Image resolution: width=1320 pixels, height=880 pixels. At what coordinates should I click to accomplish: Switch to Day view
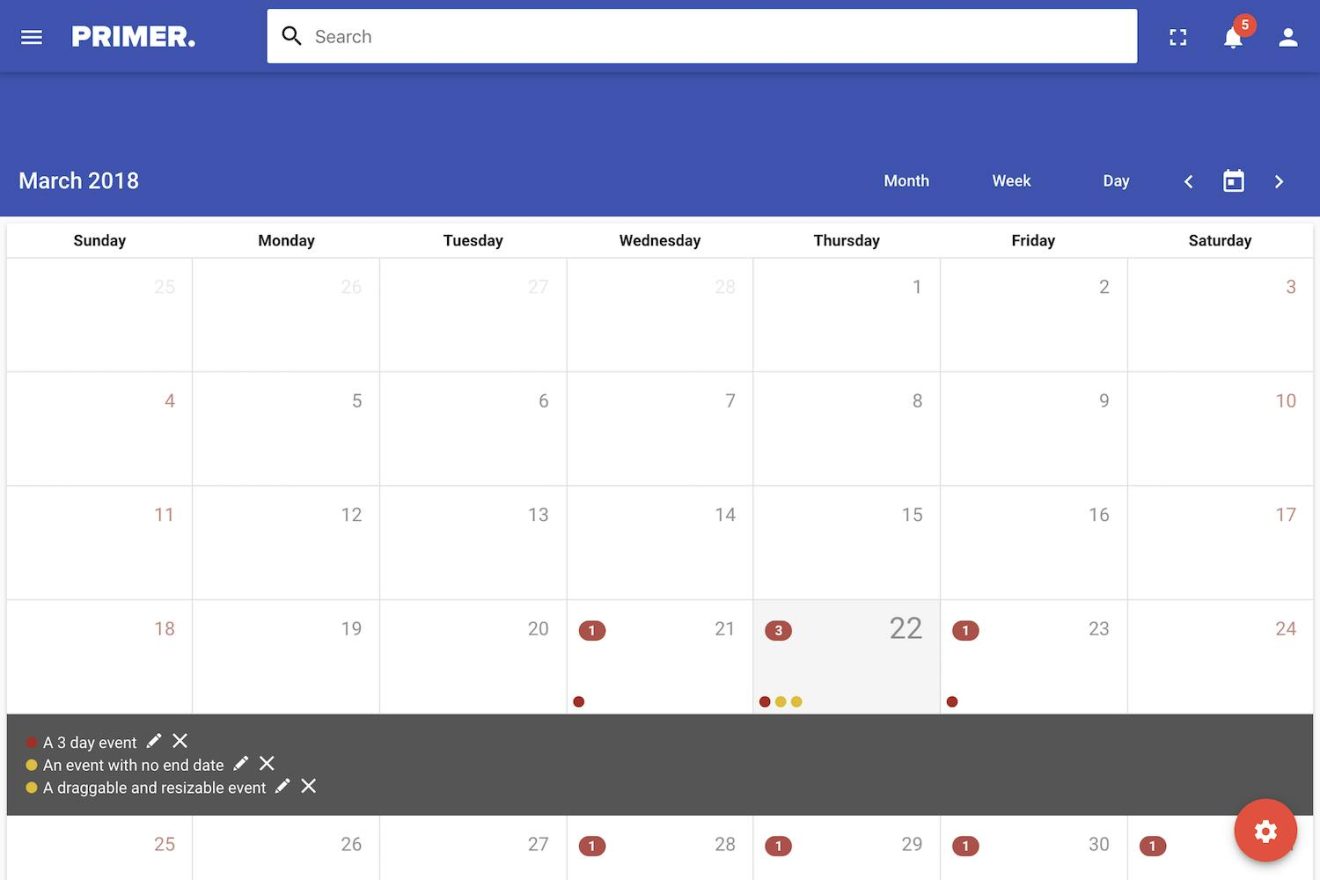point(1116,181)
